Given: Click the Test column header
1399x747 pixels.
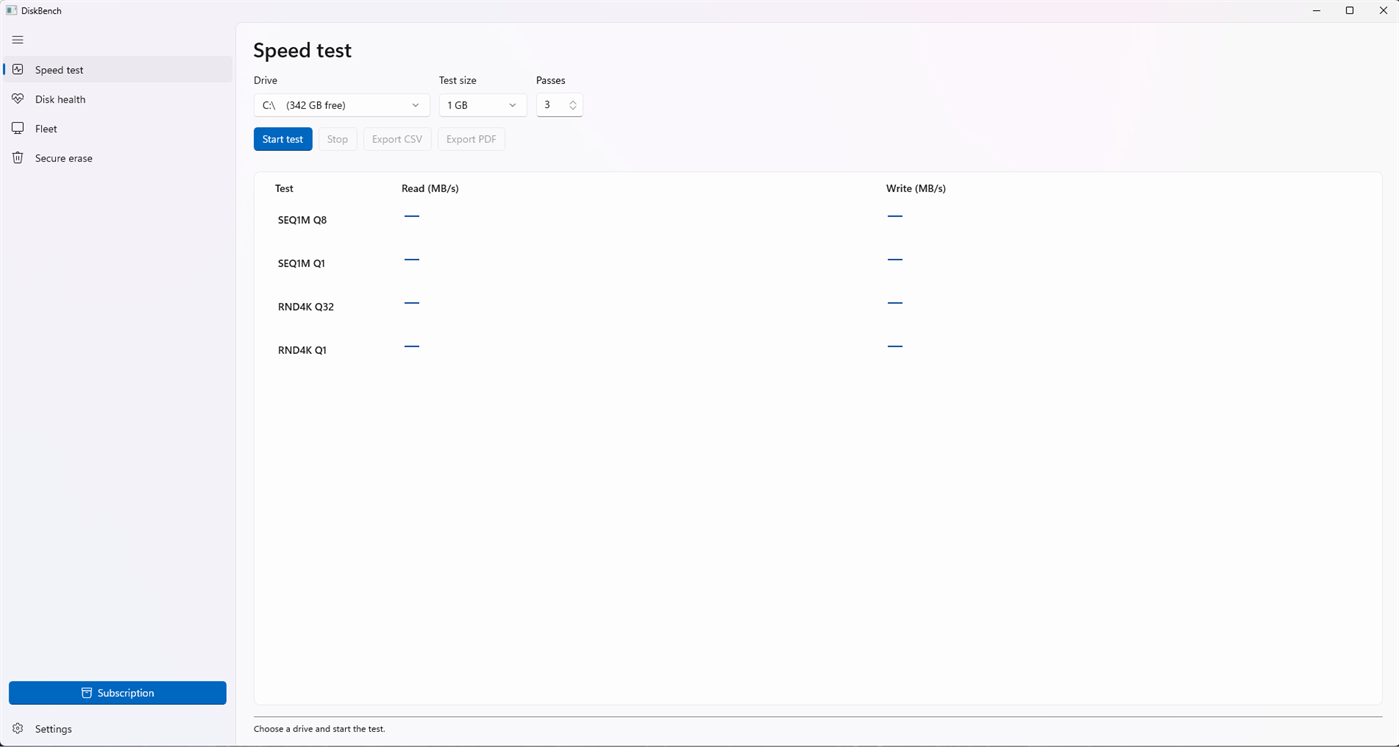Looking at the screenshot, I should coord(284,188).
